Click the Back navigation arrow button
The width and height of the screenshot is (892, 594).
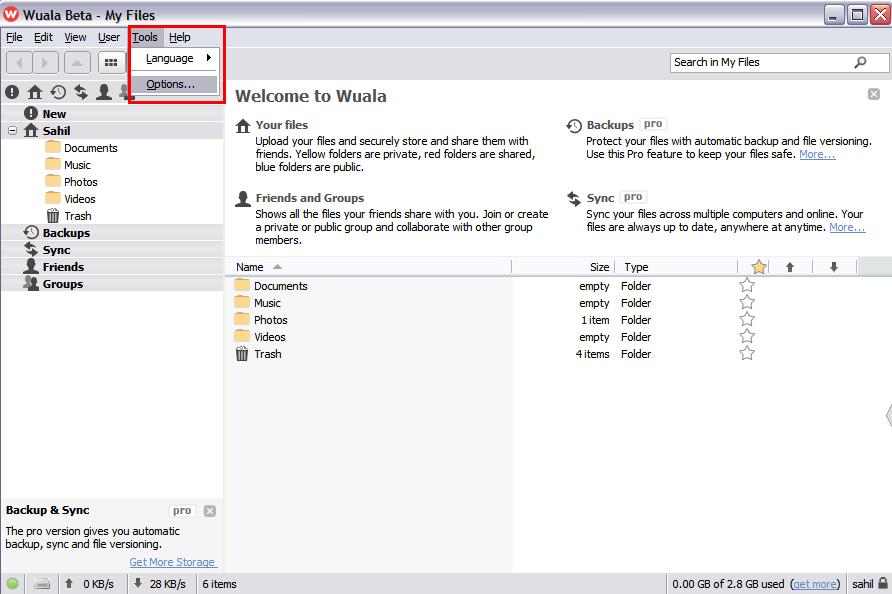point(19,62)
